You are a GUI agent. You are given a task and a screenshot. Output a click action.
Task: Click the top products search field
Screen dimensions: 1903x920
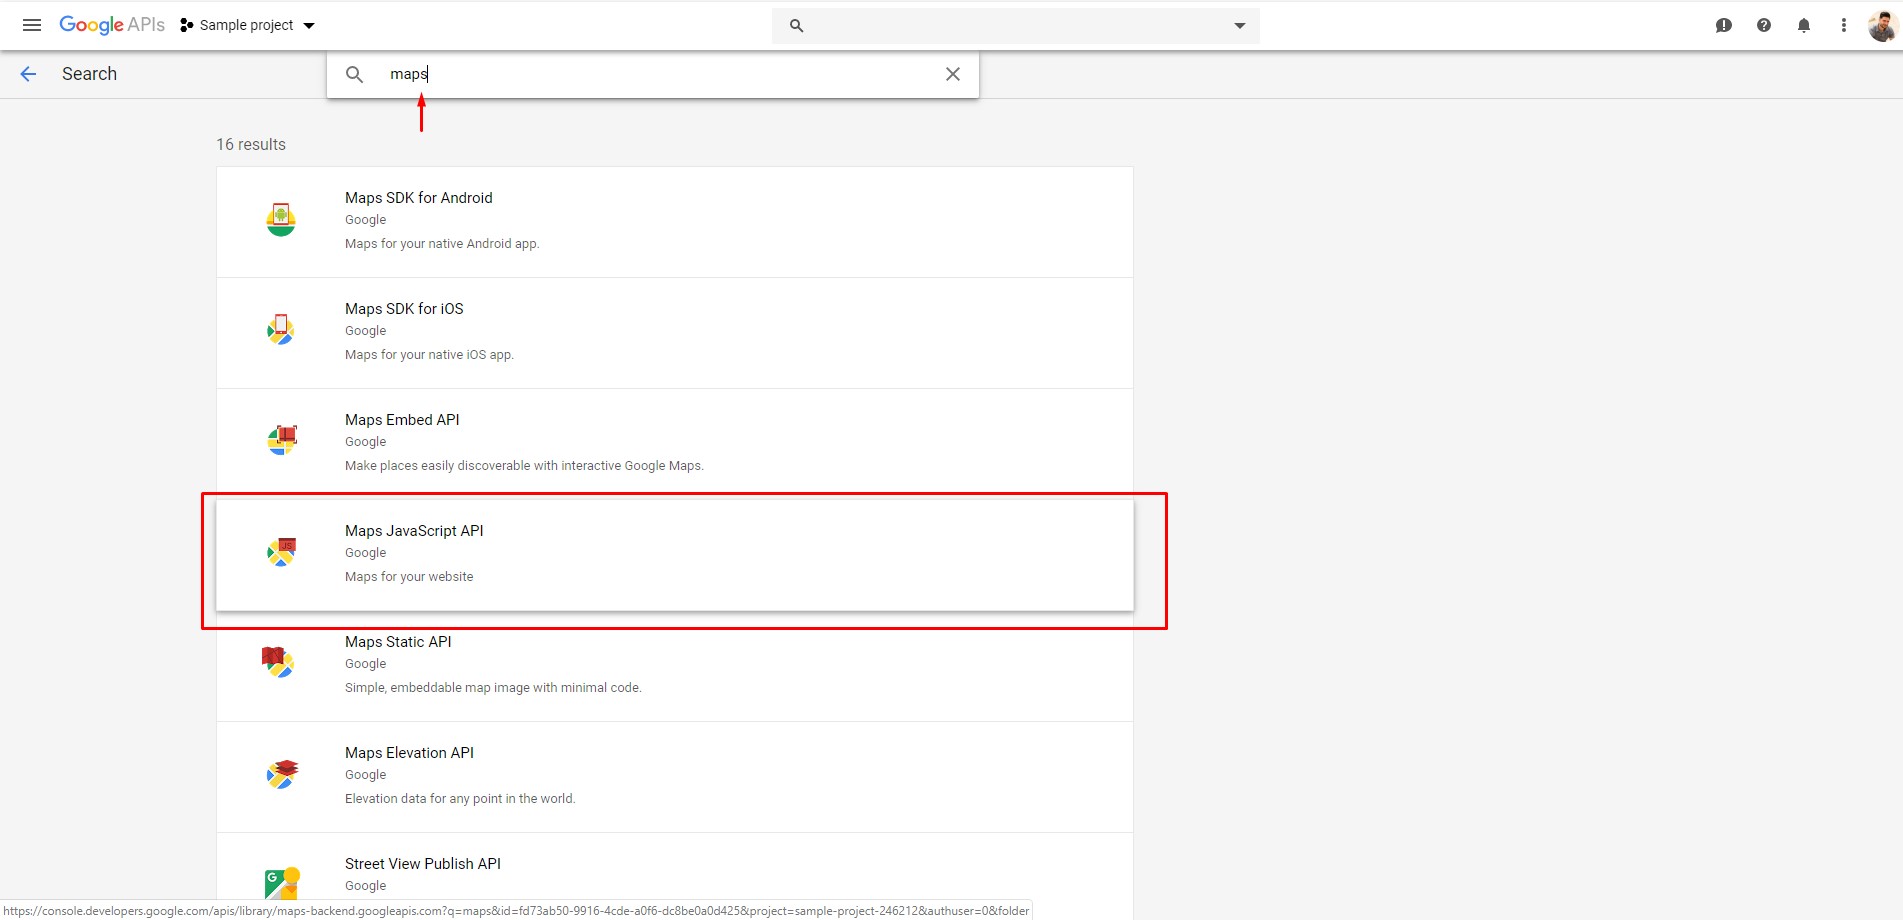(1010, 26)
